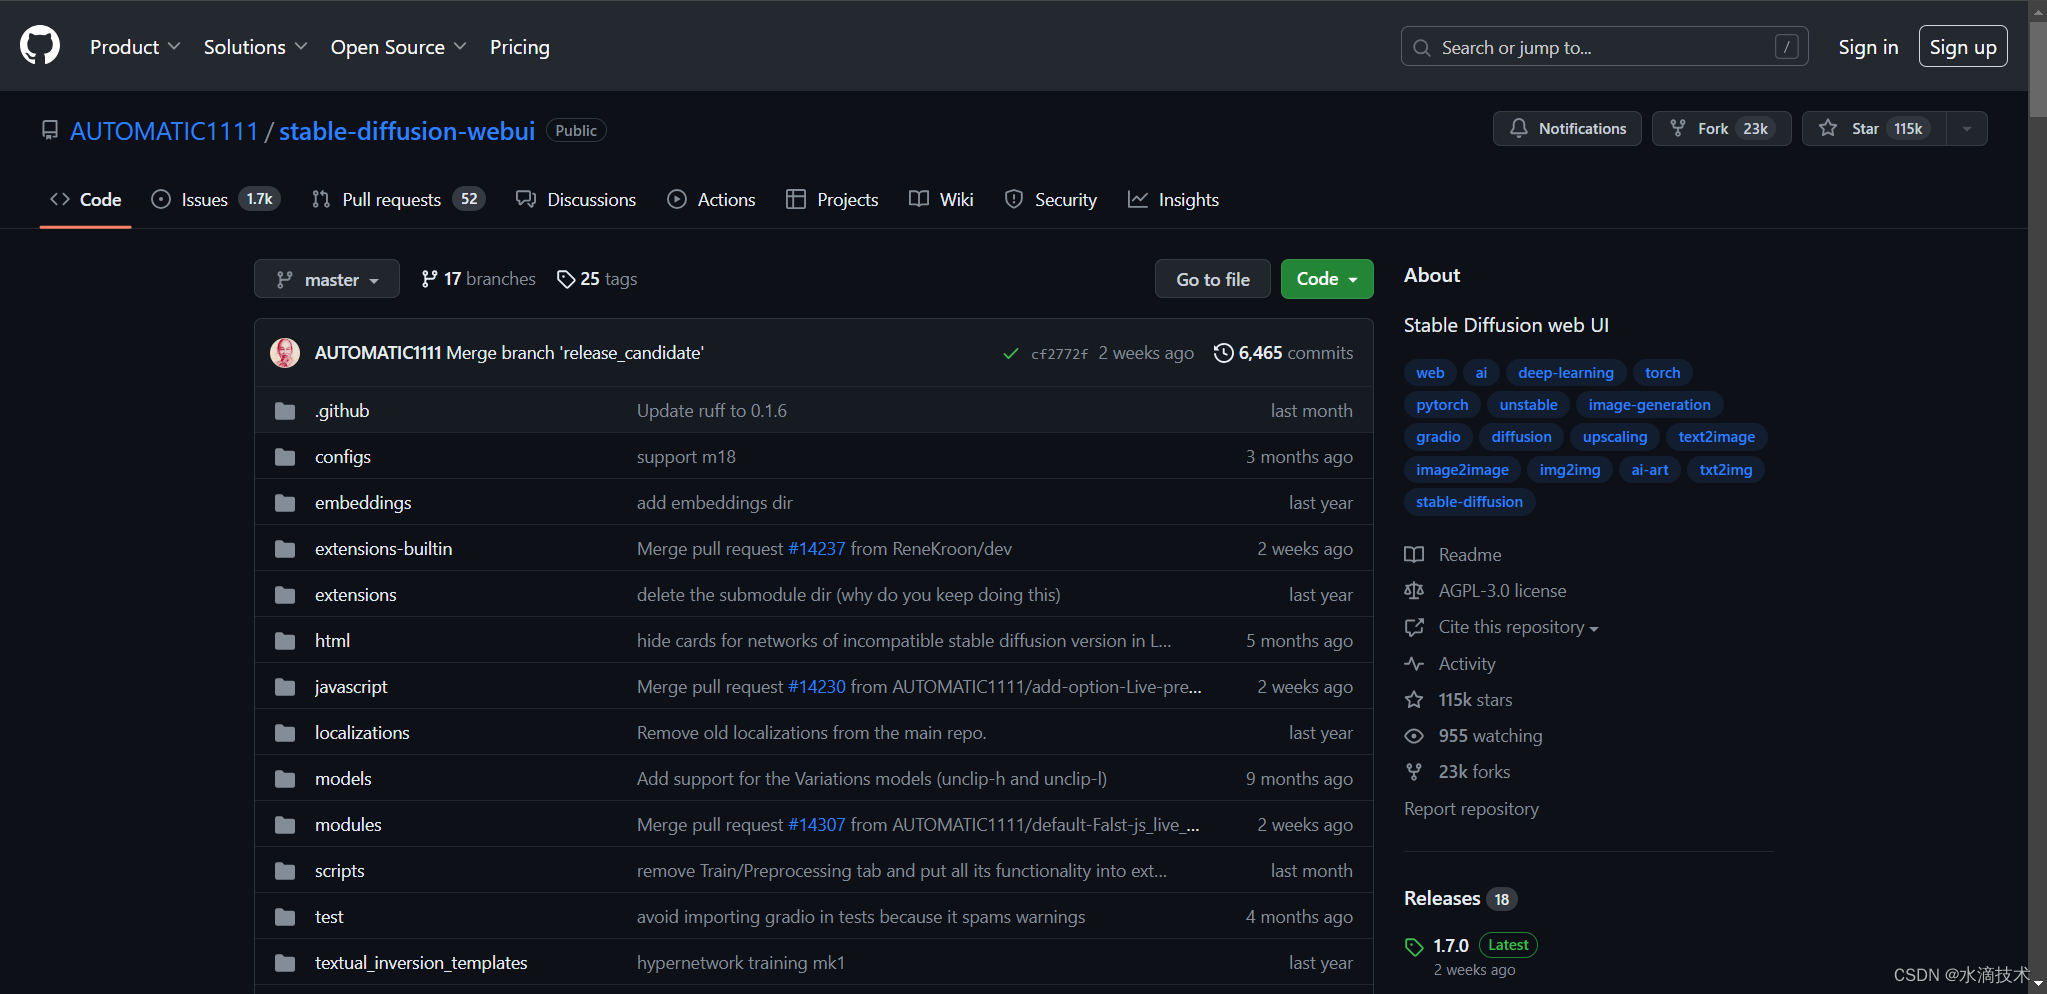Click the search magnifier icon

tap(1421, 47)
